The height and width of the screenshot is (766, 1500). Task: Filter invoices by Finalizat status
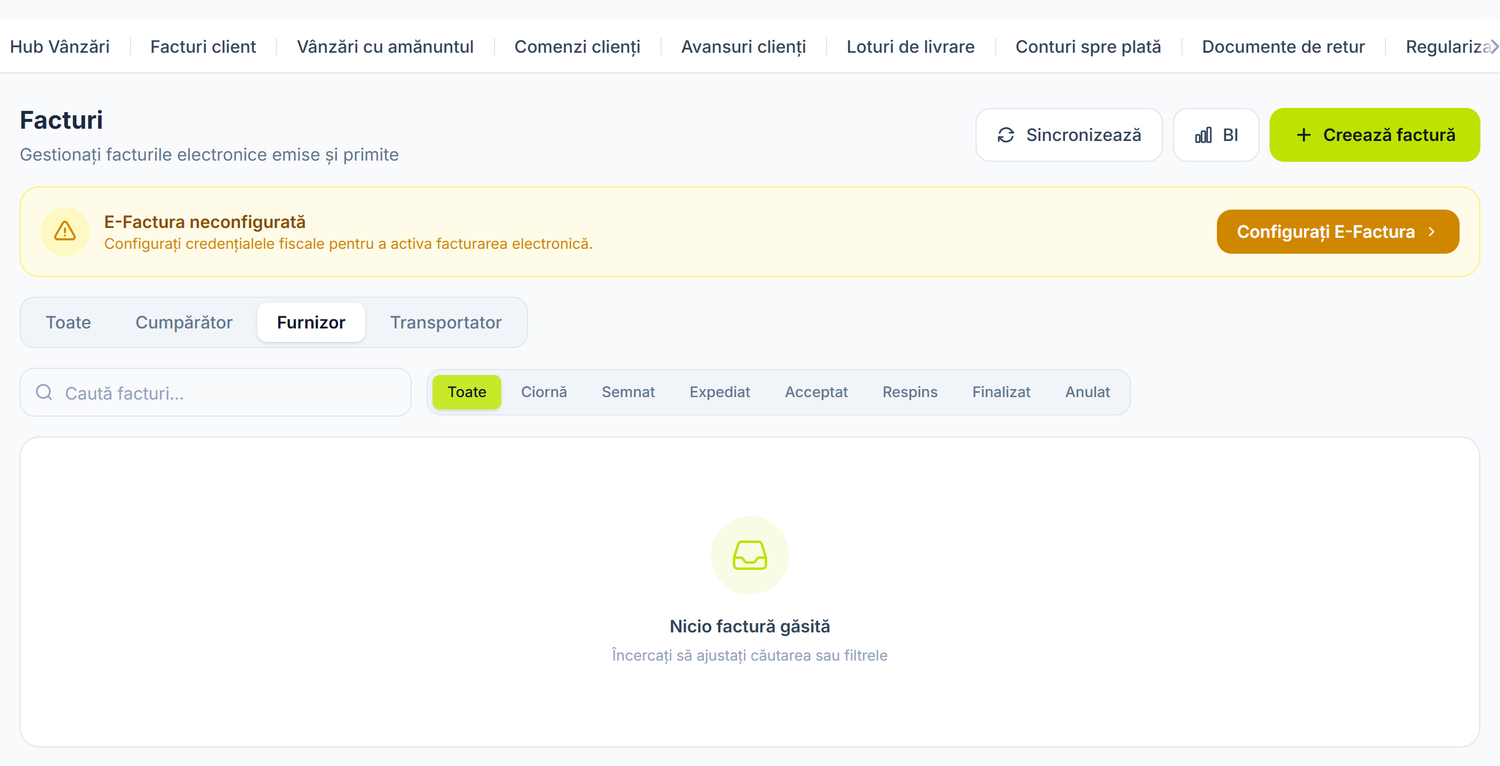[1001, 392]
